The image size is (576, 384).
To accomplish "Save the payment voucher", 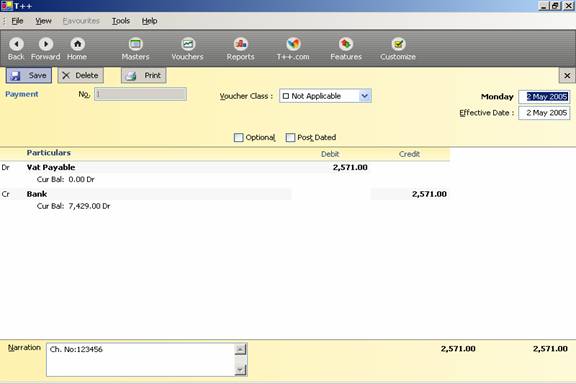I will (x=29, y=75).
